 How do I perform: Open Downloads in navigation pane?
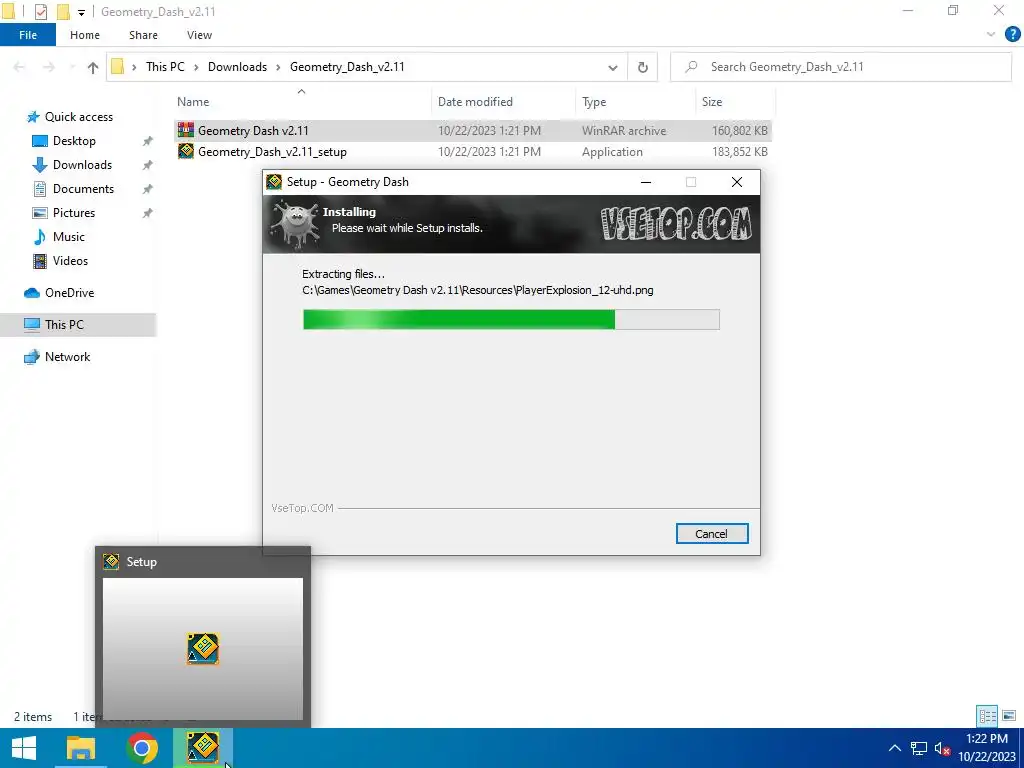[x=82, y=165]
